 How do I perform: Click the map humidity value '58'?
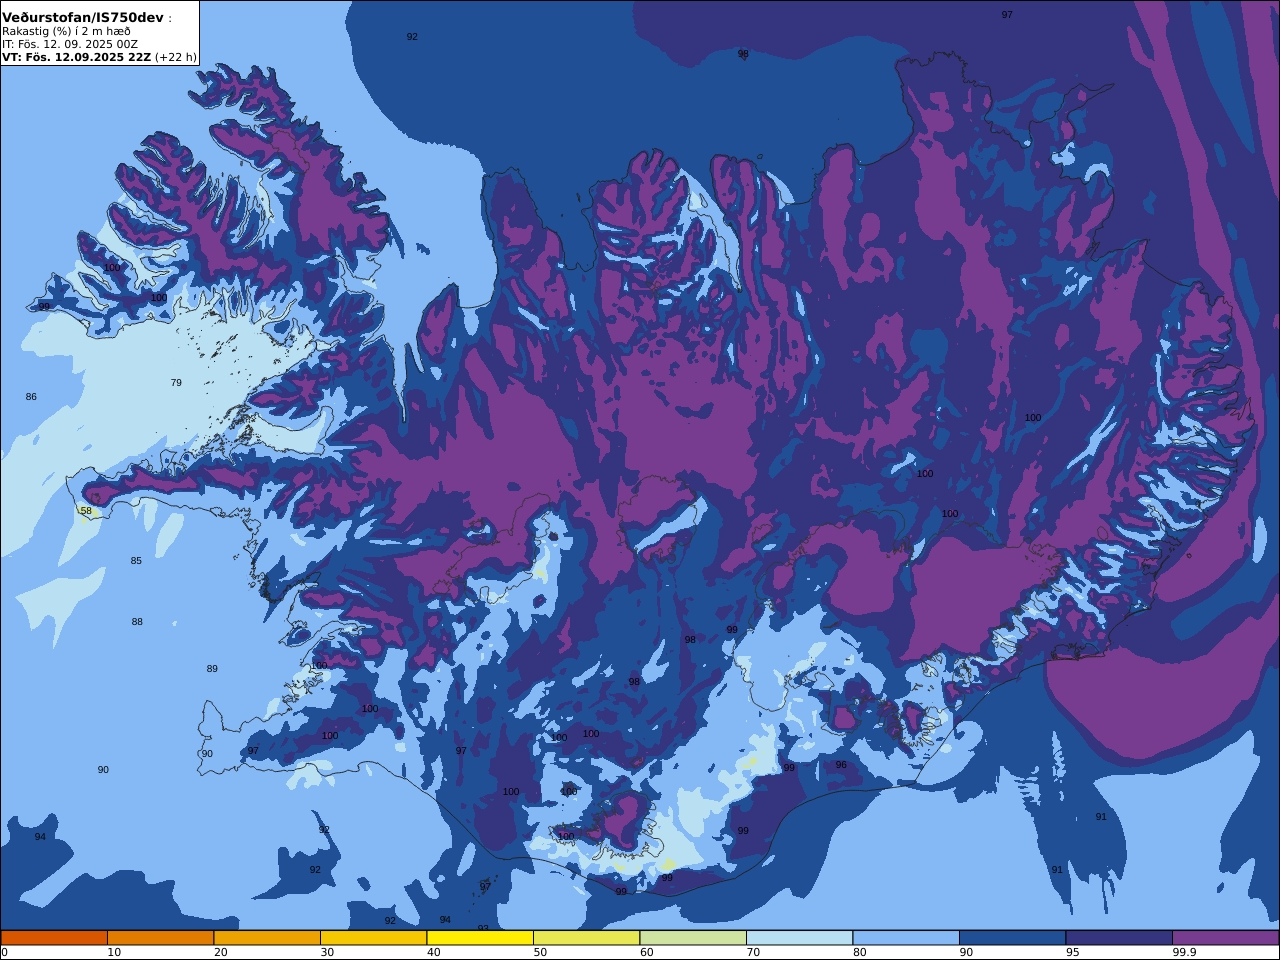(x=86, y=511)
